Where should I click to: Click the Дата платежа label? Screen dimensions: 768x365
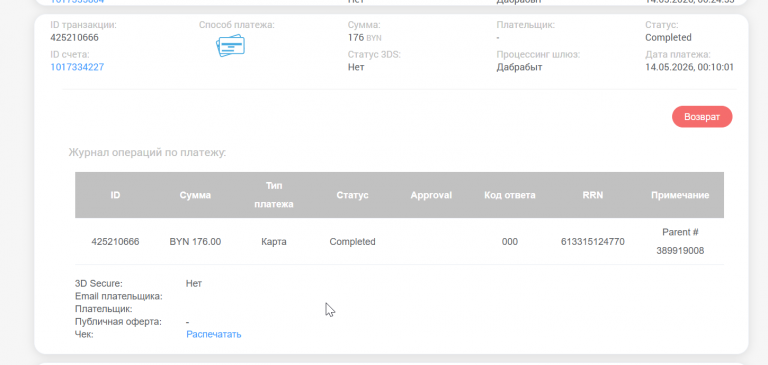click(678, 54)
